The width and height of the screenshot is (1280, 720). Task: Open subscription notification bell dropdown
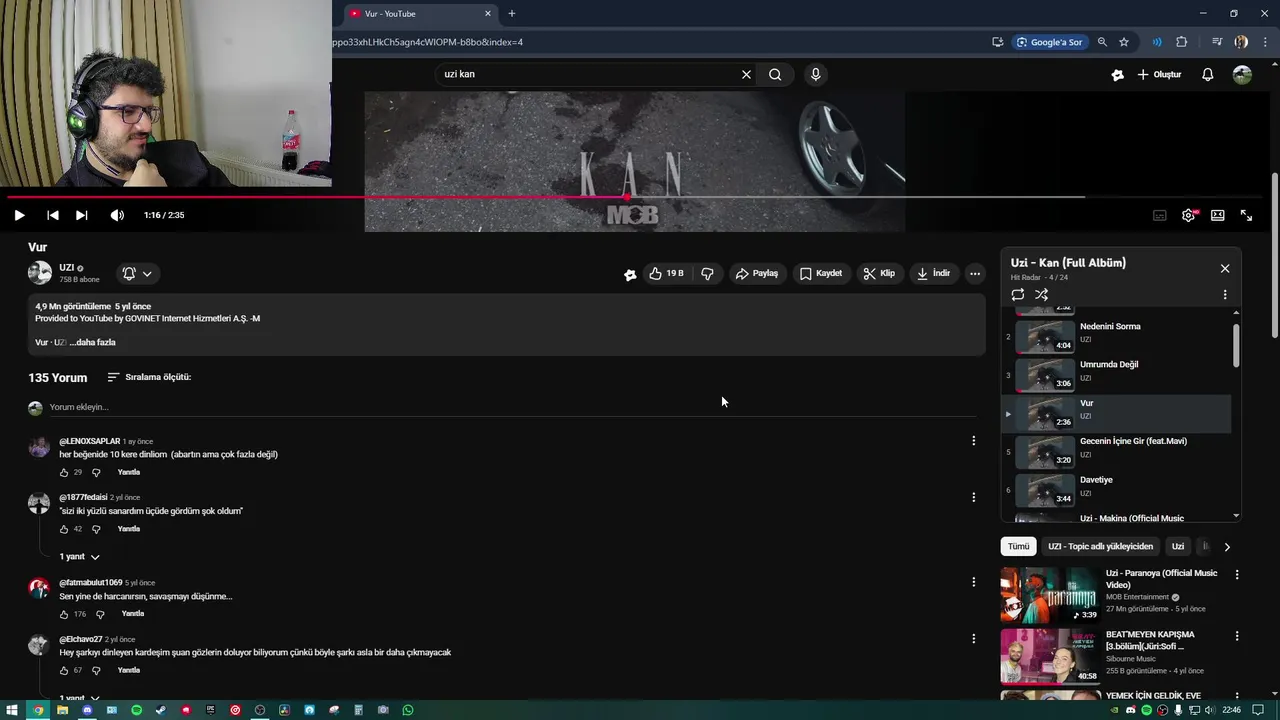coord(137,273)
